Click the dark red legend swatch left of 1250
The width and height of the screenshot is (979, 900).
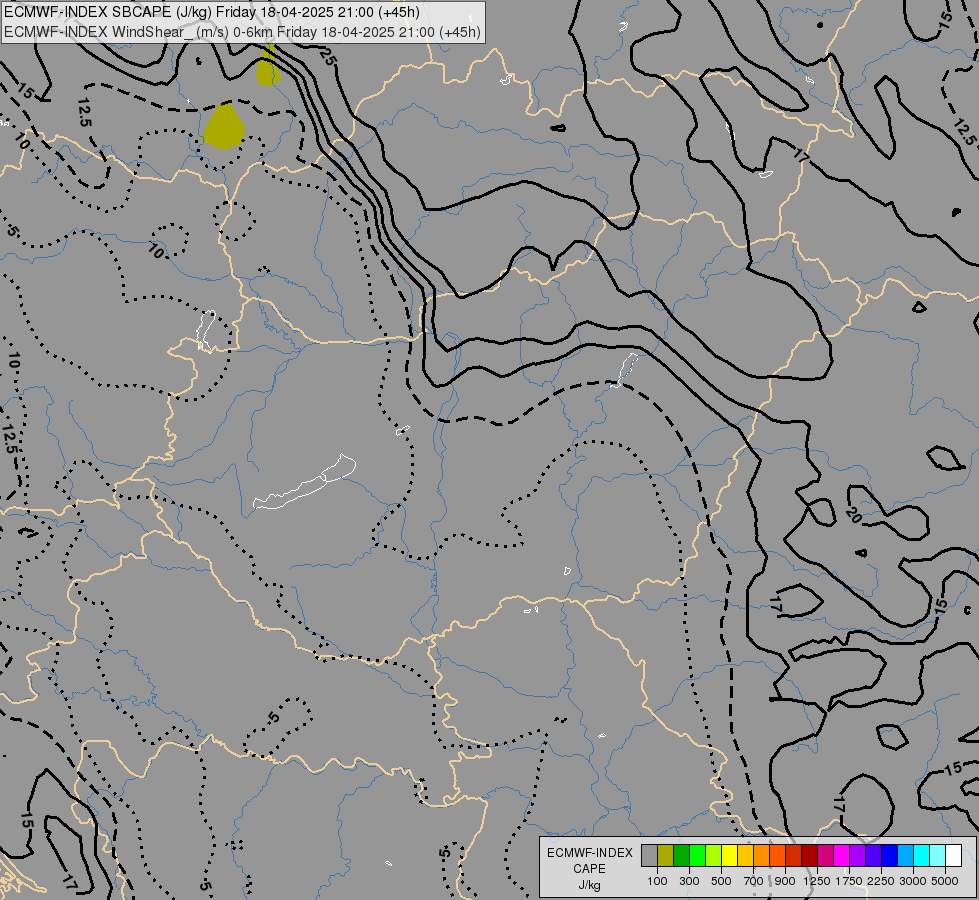pyautogui.click(x=809, y=856)
